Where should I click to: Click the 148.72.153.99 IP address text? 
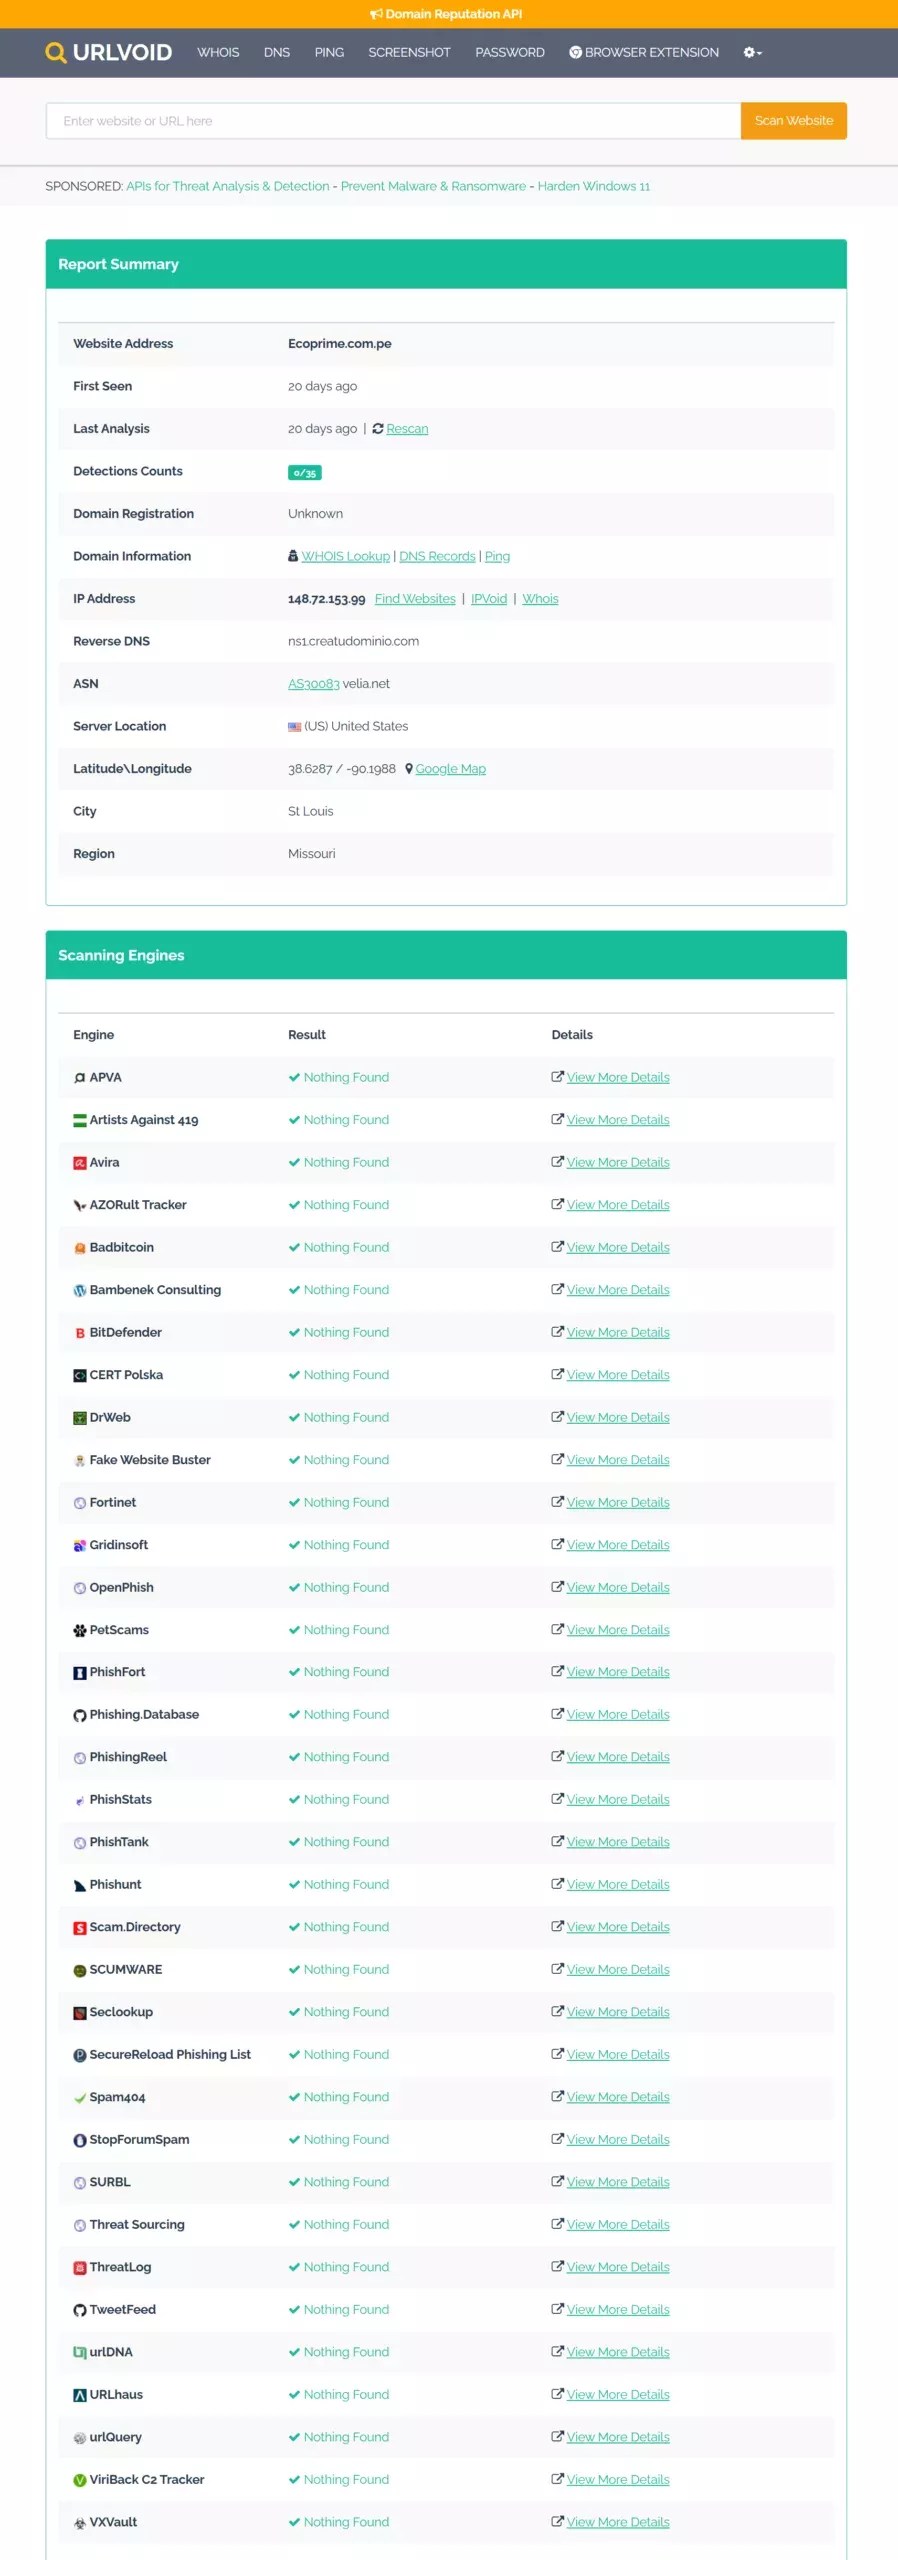326,599
